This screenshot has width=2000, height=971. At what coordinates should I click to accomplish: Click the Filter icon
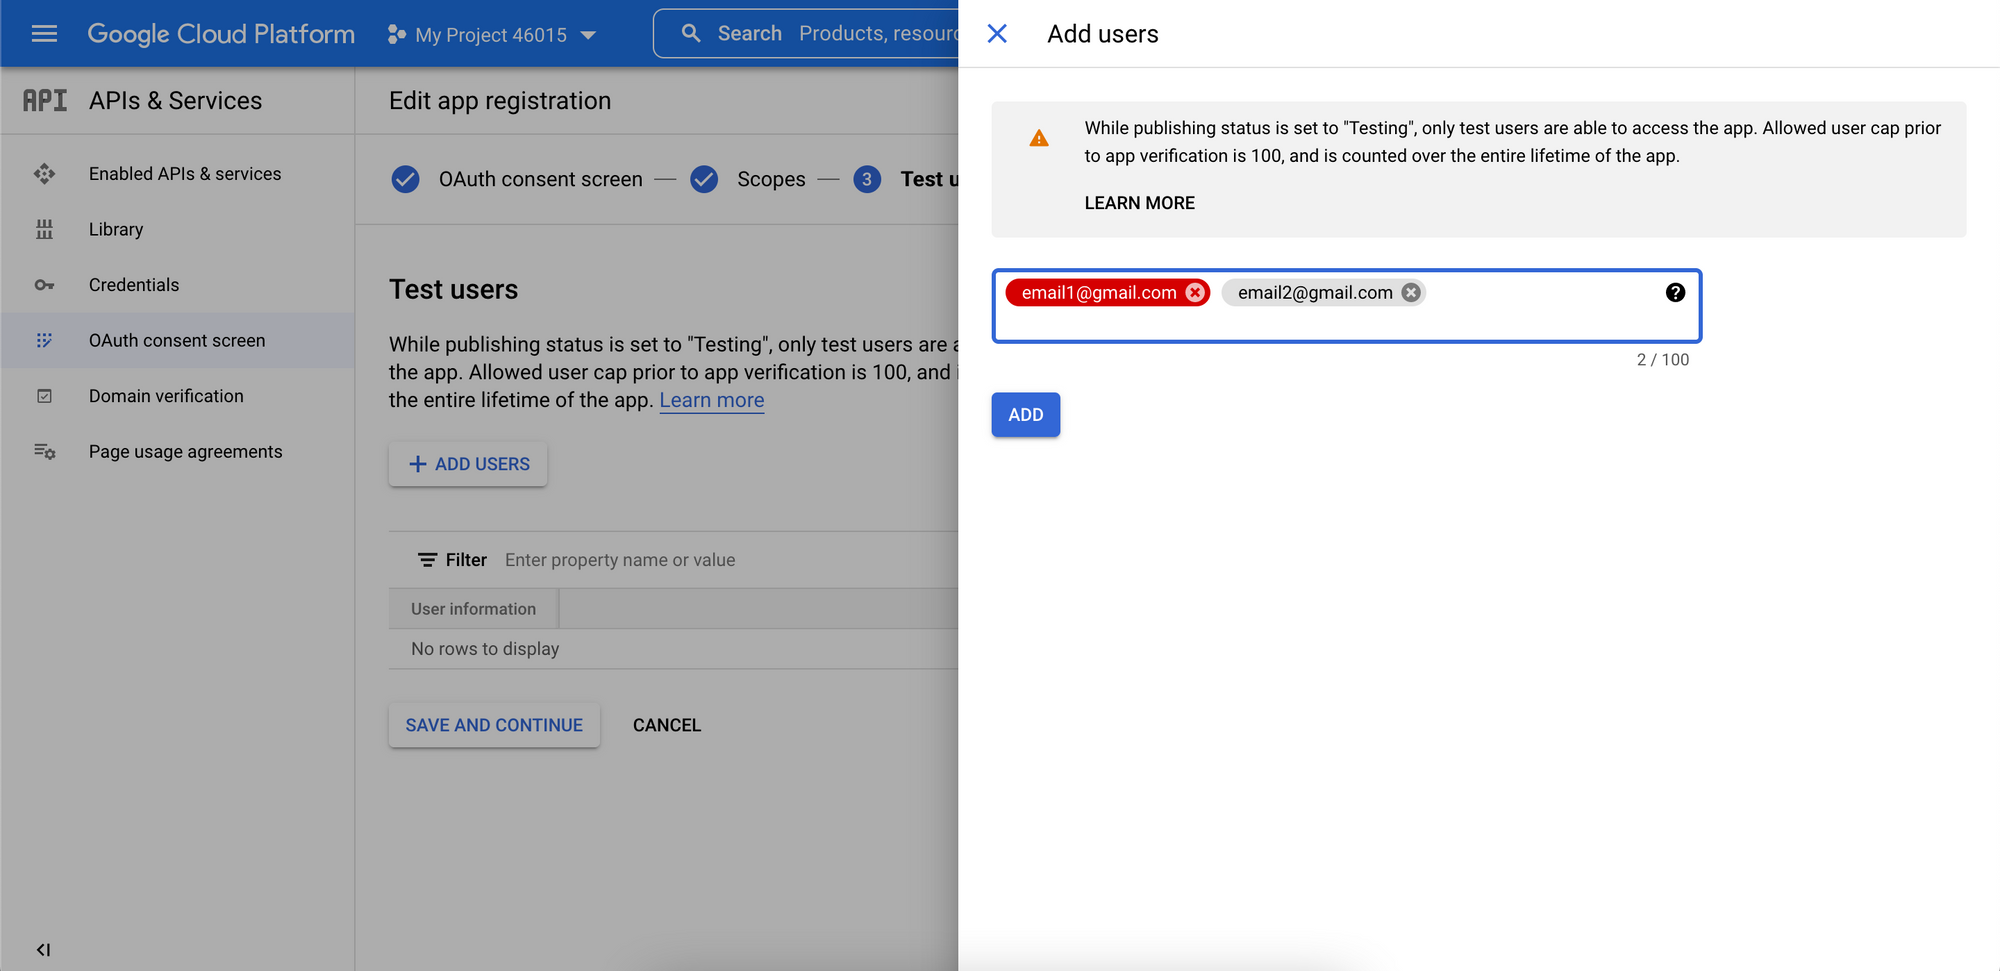(x=427, y=560)
